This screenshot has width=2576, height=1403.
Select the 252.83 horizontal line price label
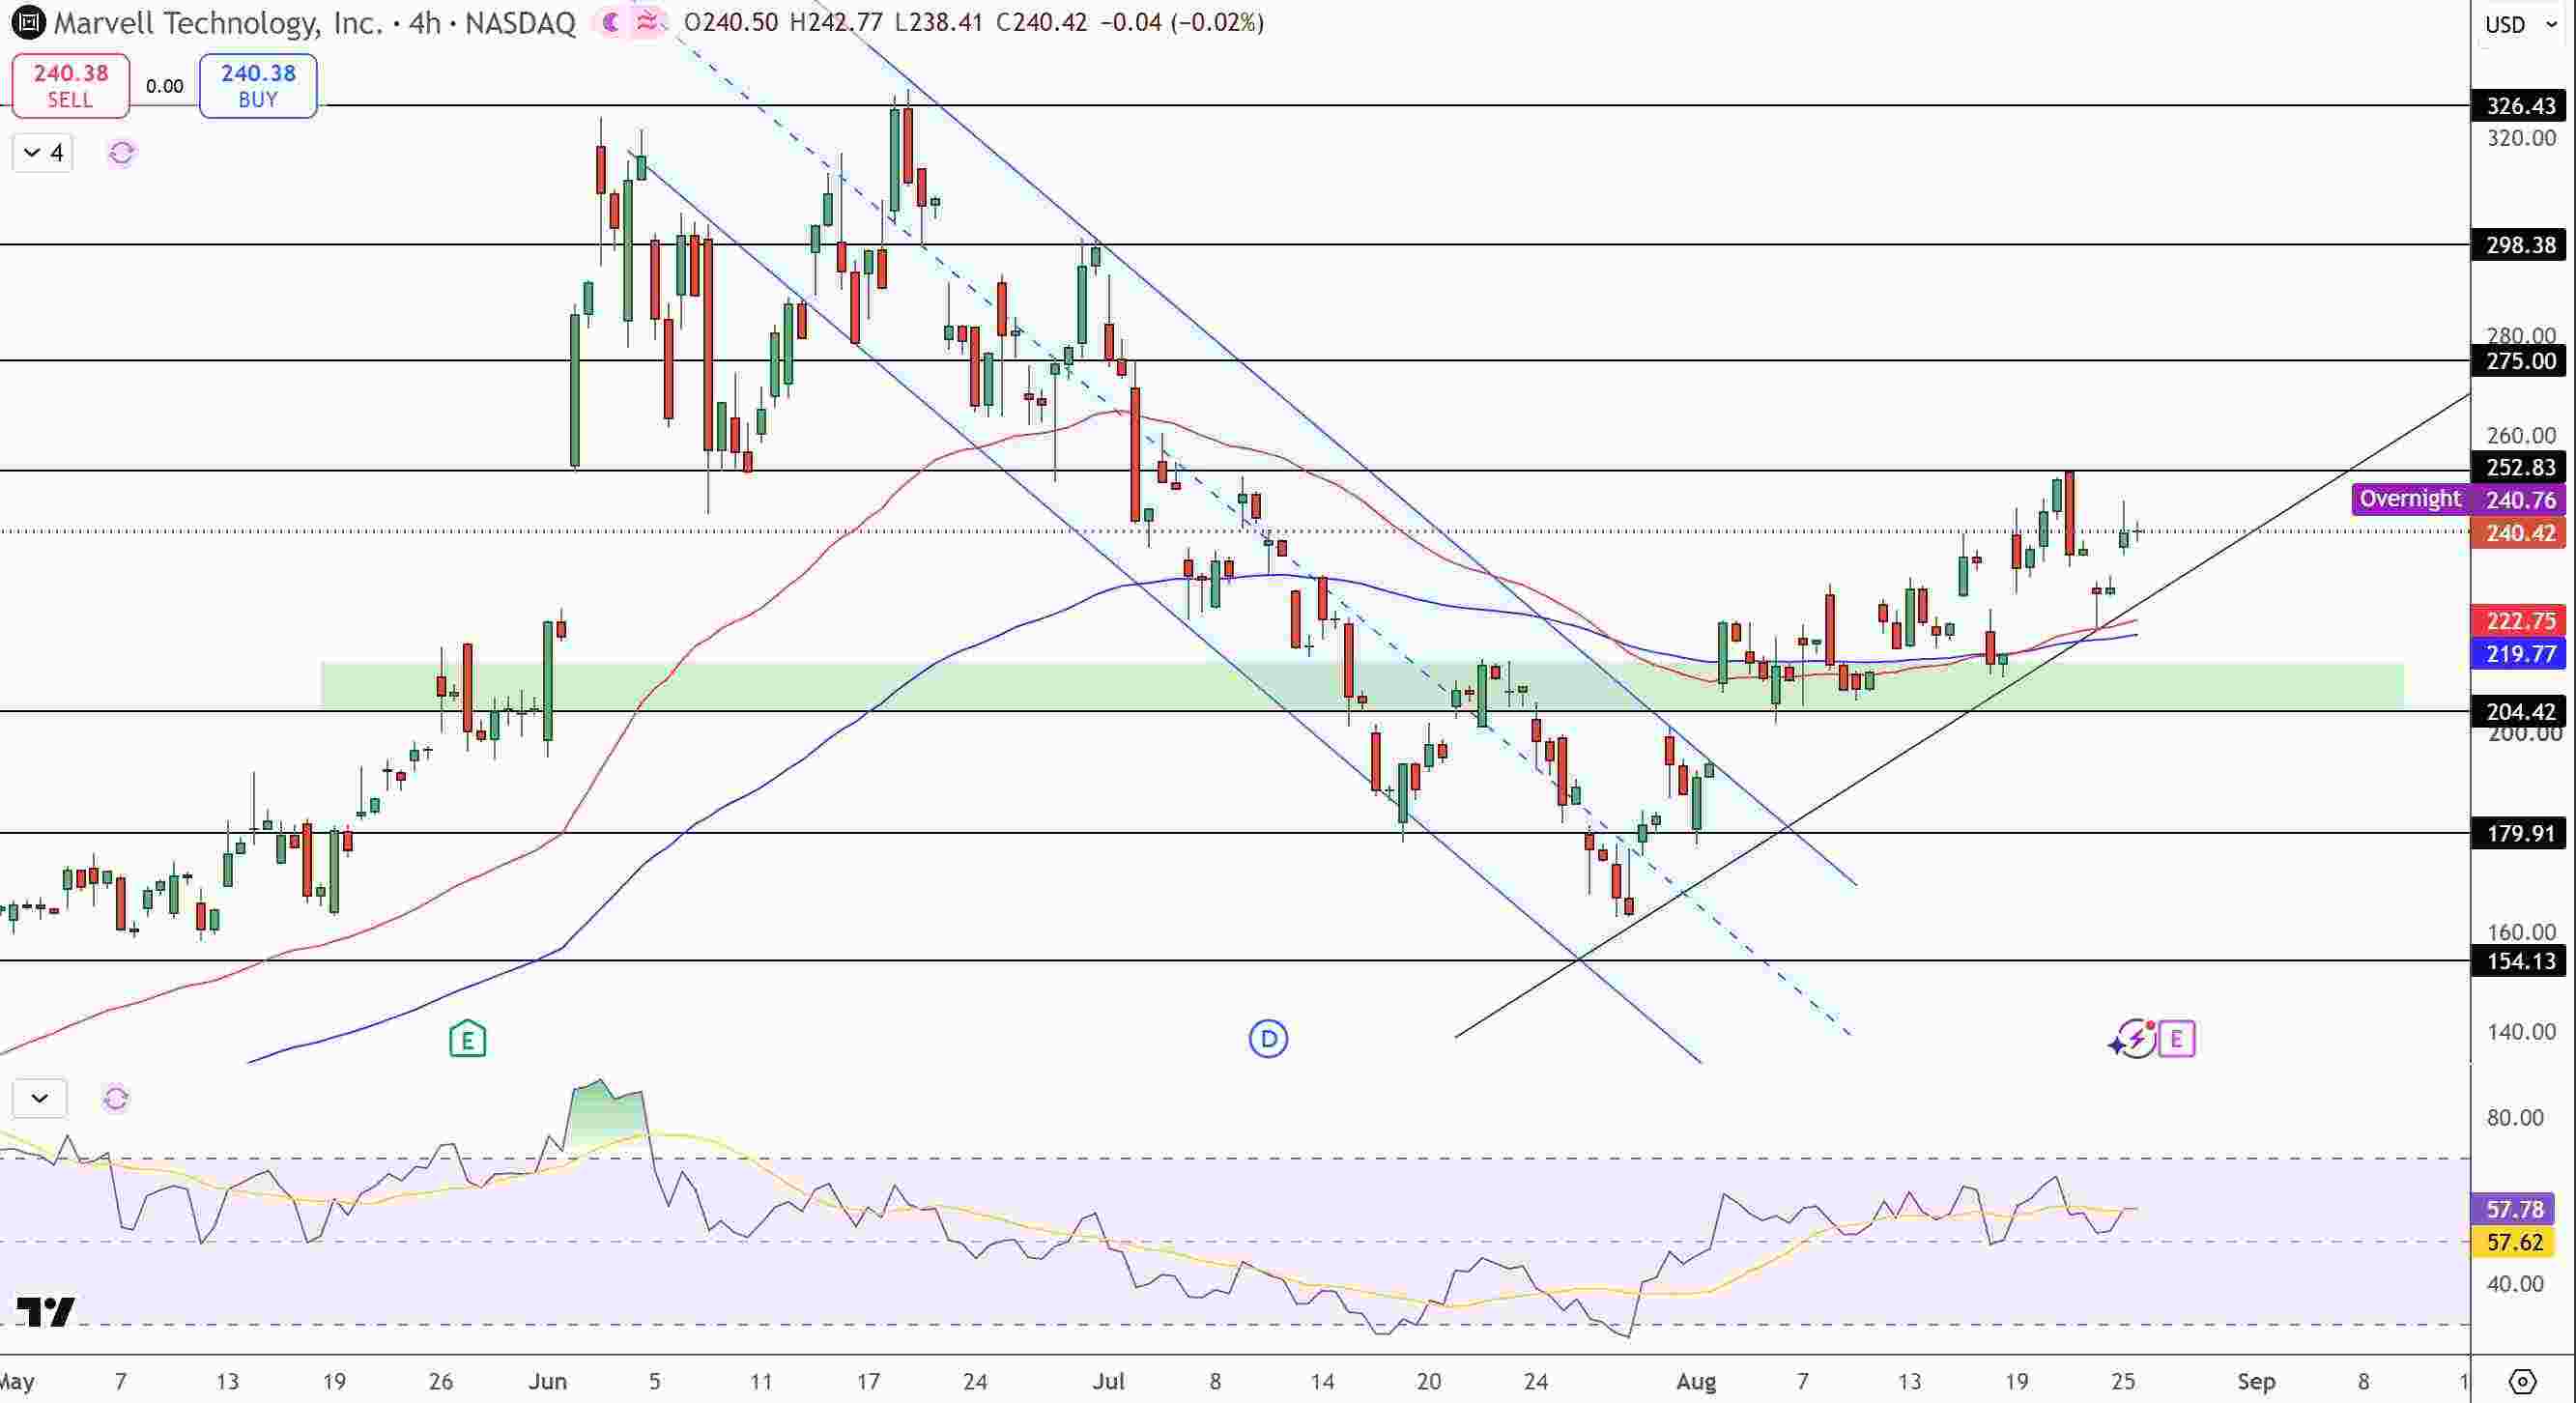click(2519, 467)
